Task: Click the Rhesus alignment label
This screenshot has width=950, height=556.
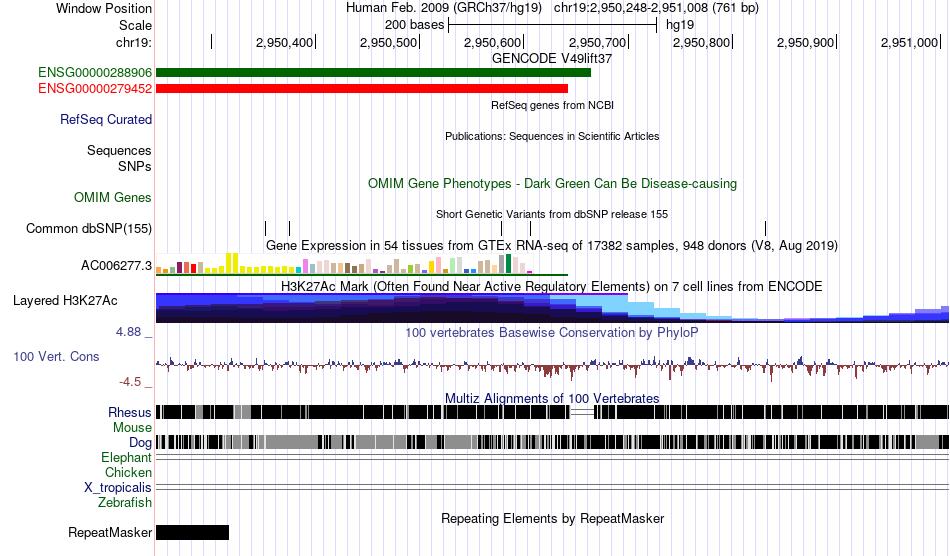Action: pos(130,412)
